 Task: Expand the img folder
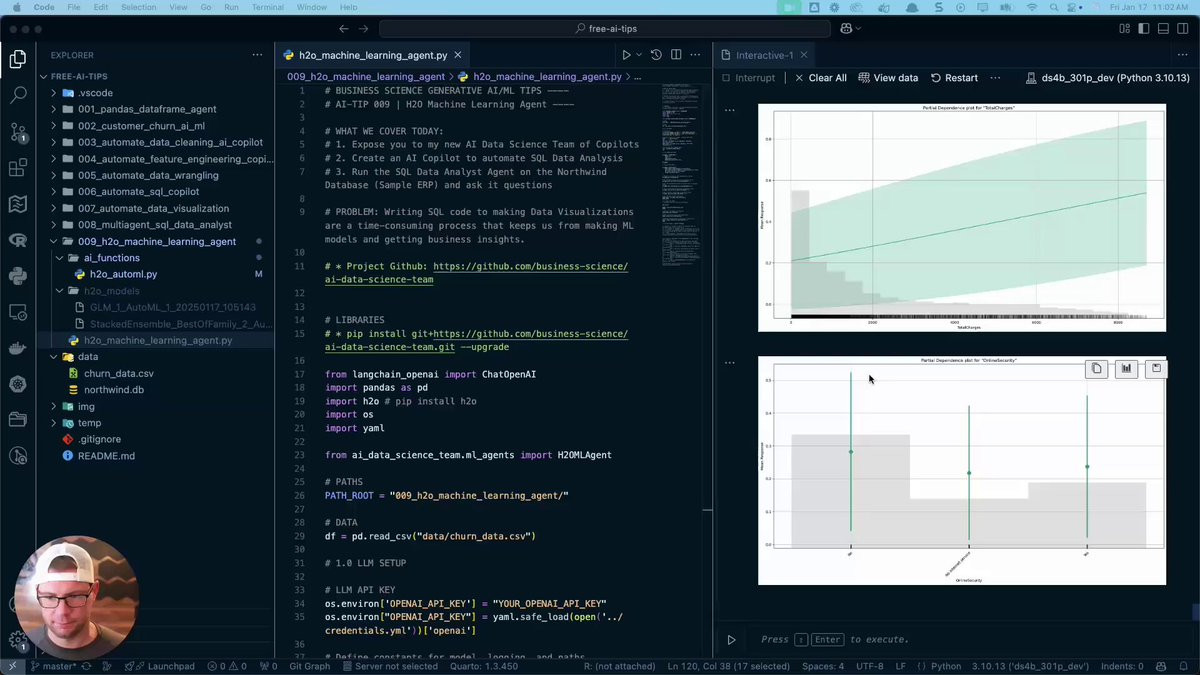pyautogui.click(x=155, y=406)
